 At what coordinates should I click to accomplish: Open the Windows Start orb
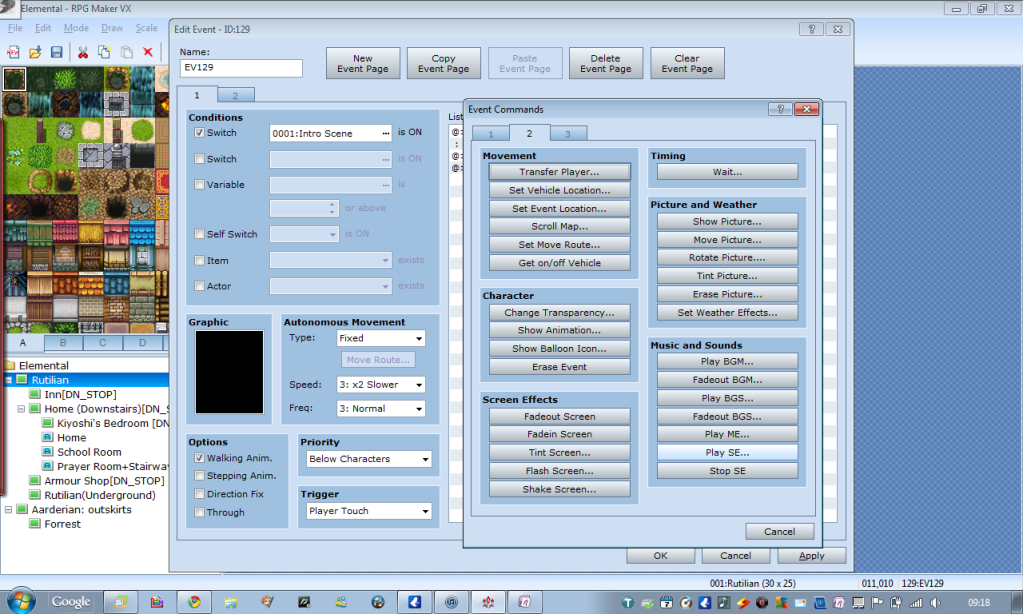coord(21,601)
